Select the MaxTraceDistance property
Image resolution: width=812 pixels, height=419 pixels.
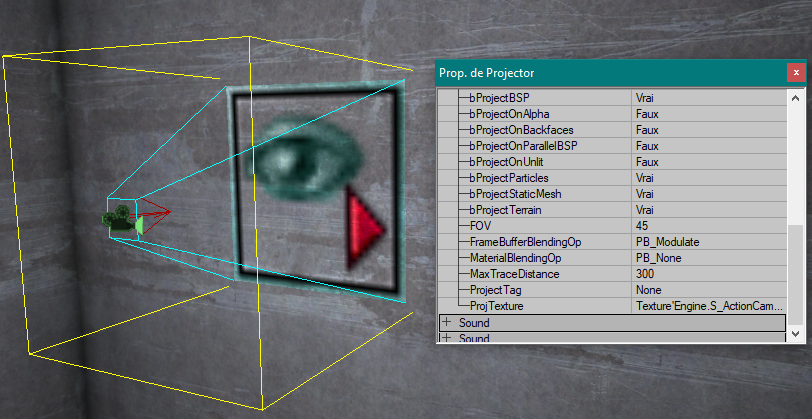(x=514, y=274)
